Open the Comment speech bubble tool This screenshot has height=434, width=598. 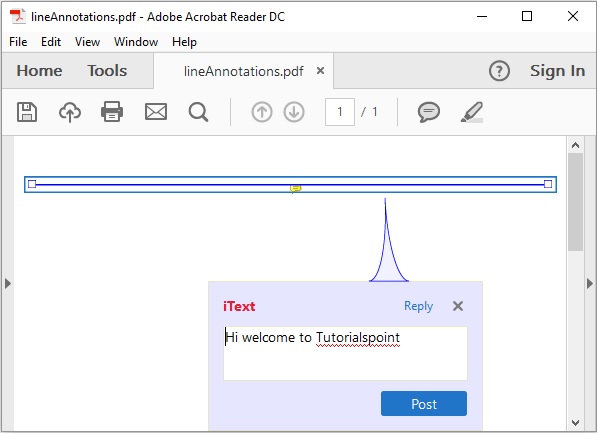point(429,112)
